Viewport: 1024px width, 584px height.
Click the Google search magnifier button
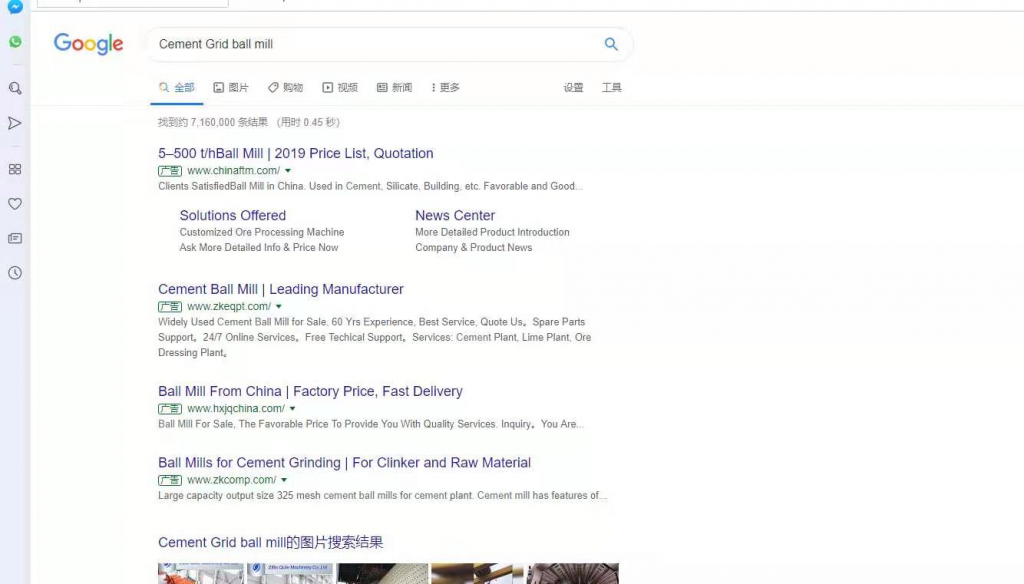pos(611,44)
